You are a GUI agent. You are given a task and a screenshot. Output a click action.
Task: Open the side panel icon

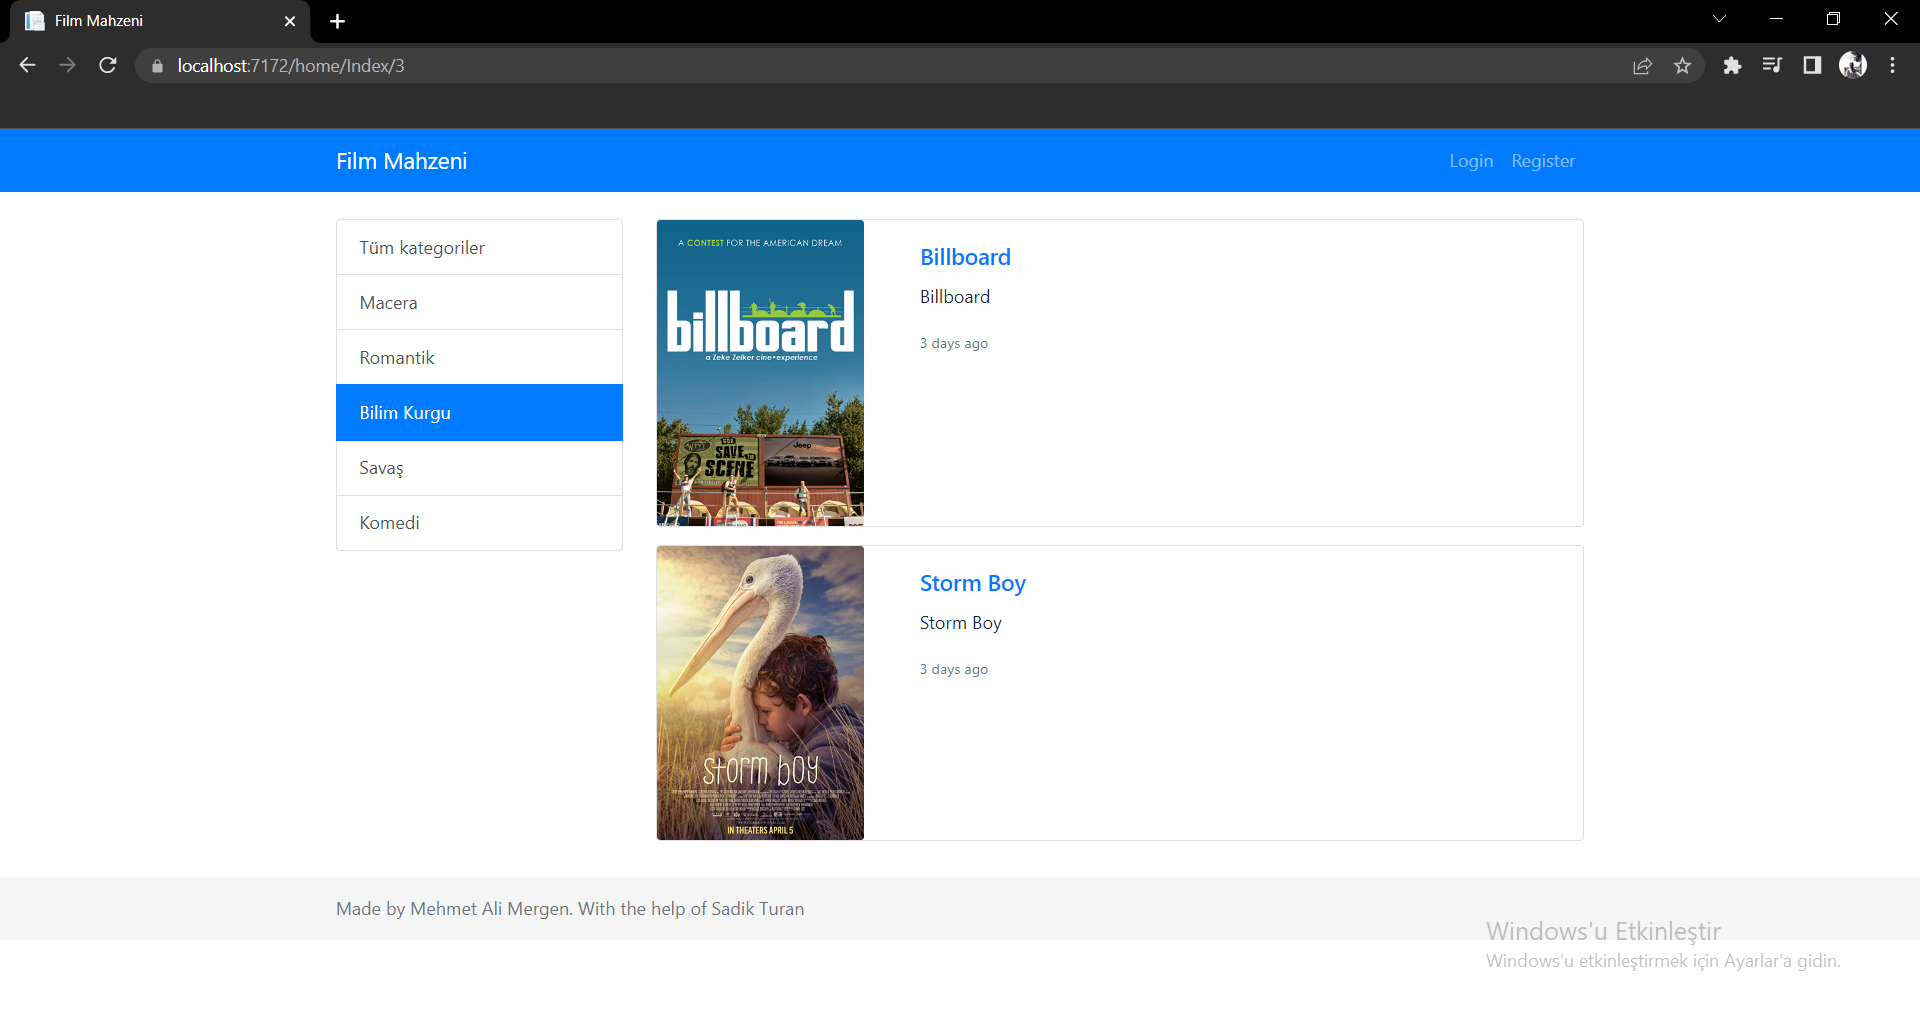coord(1812,65)
